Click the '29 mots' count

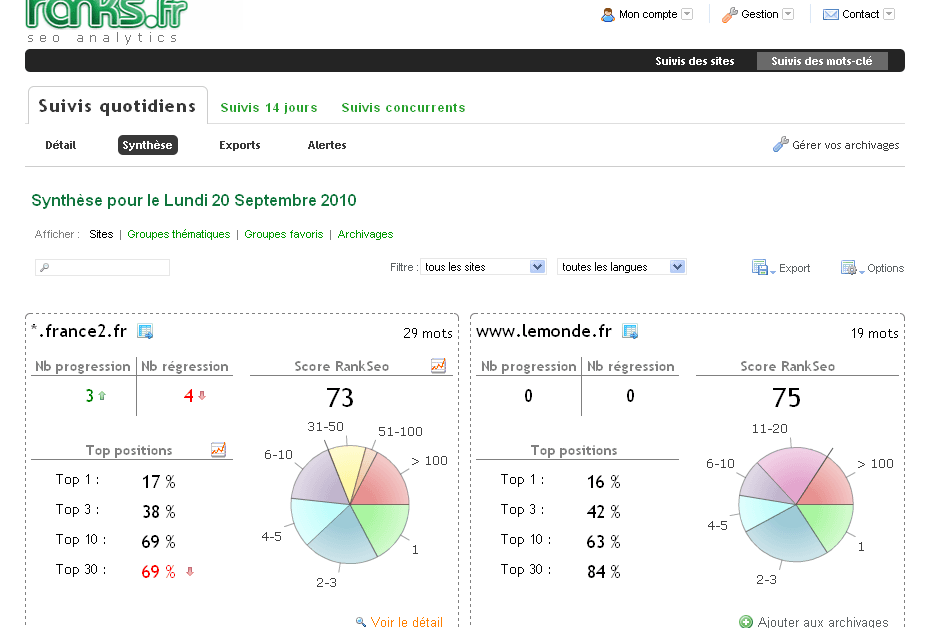tap(428, 333)
